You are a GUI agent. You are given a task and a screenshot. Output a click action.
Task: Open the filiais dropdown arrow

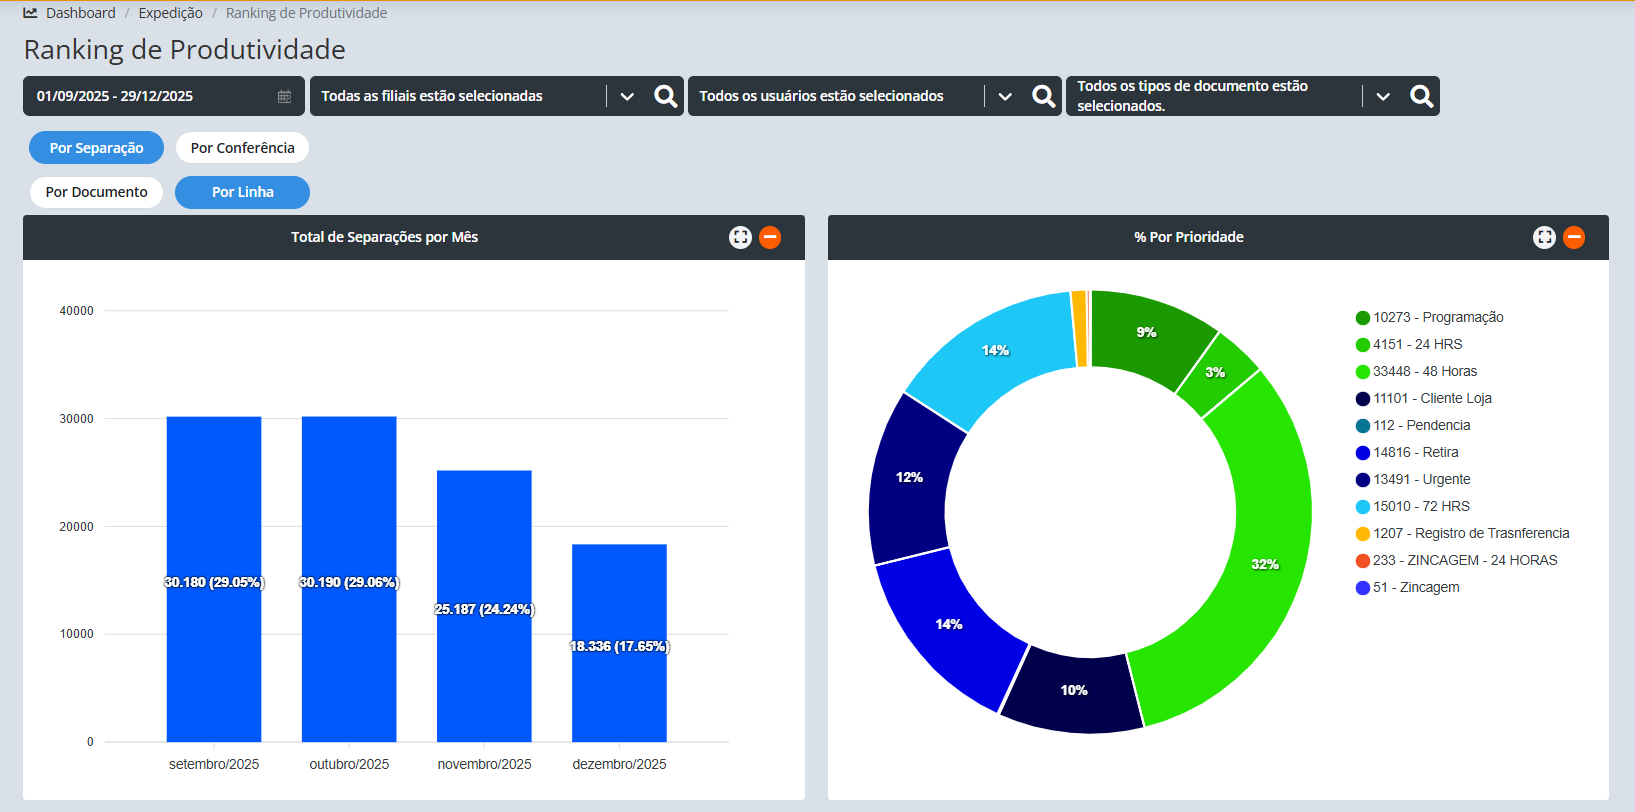click(627, 96)
